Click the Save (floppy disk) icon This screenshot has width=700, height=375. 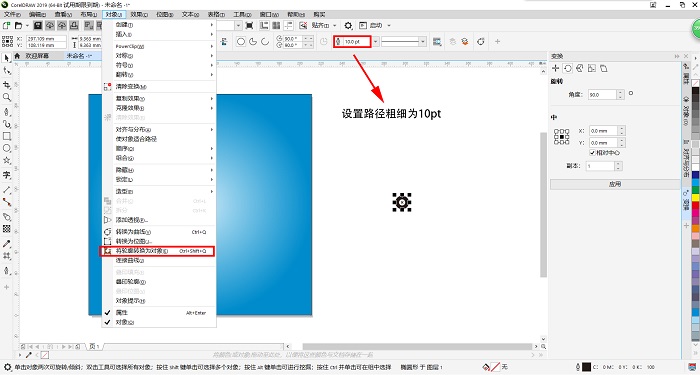click(x=38, y=25)
